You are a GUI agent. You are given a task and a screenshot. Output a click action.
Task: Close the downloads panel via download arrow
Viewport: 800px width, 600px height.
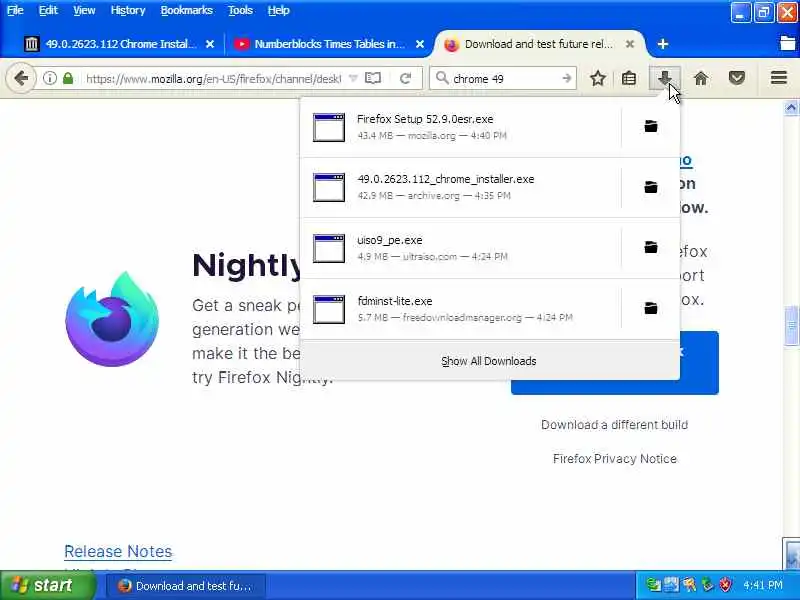(x=664, y=78)
